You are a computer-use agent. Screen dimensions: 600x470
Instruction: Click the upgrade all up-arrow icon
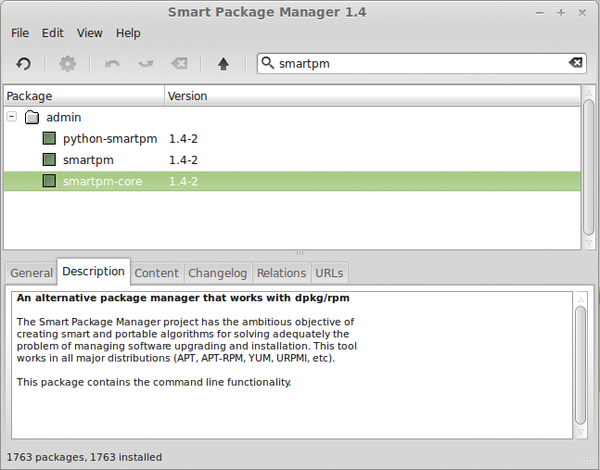tap(223, 63)
